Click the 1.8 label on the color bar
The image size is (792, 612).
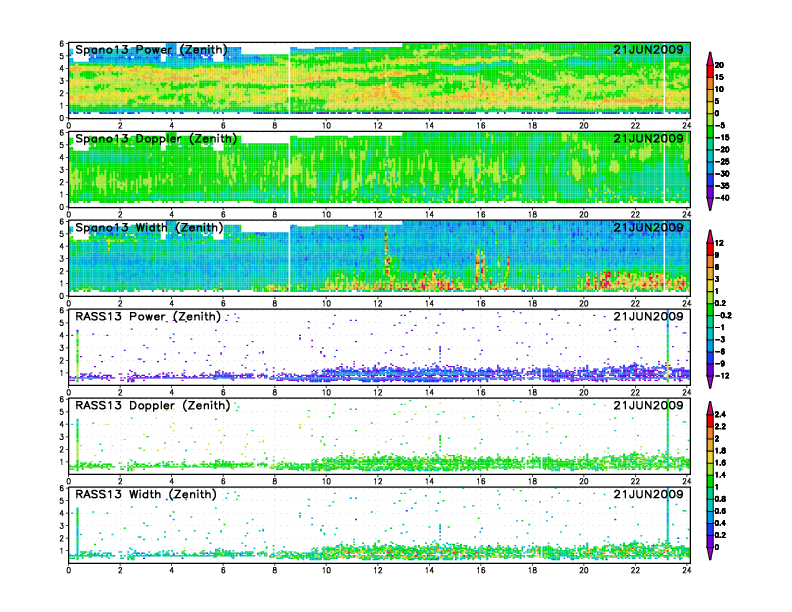(x=720, y=451)
